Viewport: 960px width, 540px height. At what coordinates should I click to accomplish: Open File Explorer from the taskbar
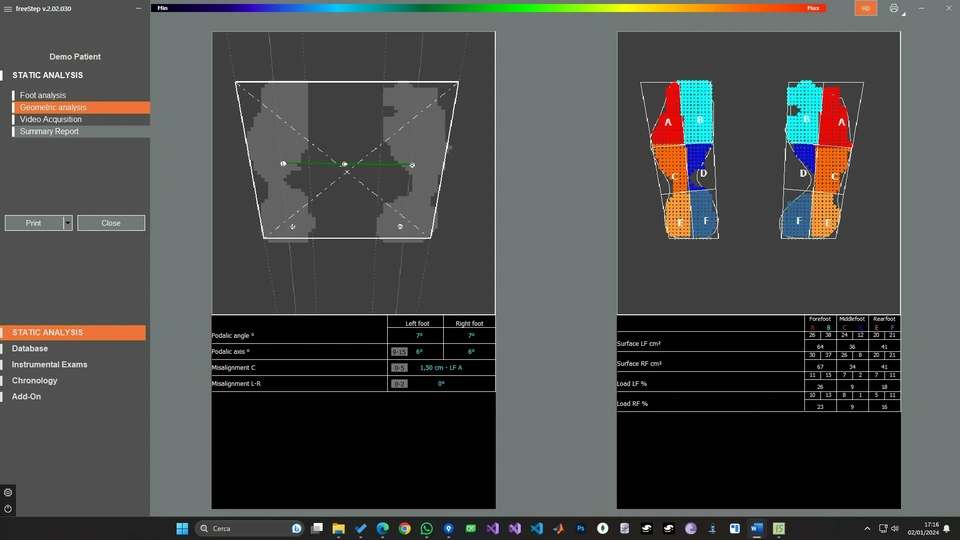click(x=339, y=528)
